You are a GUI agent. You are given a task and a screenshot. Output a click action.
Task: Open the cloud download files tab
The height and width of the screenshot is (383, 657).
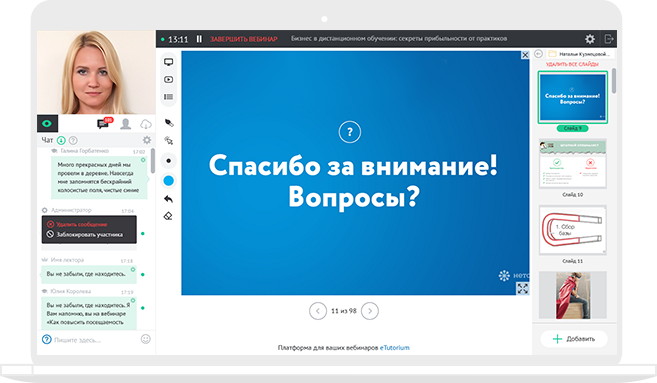coord(145,124)
